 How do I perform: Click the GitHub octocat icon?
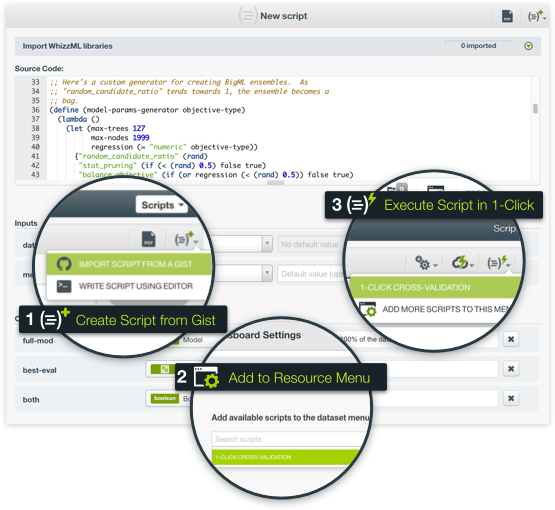[x=64, y=264]
